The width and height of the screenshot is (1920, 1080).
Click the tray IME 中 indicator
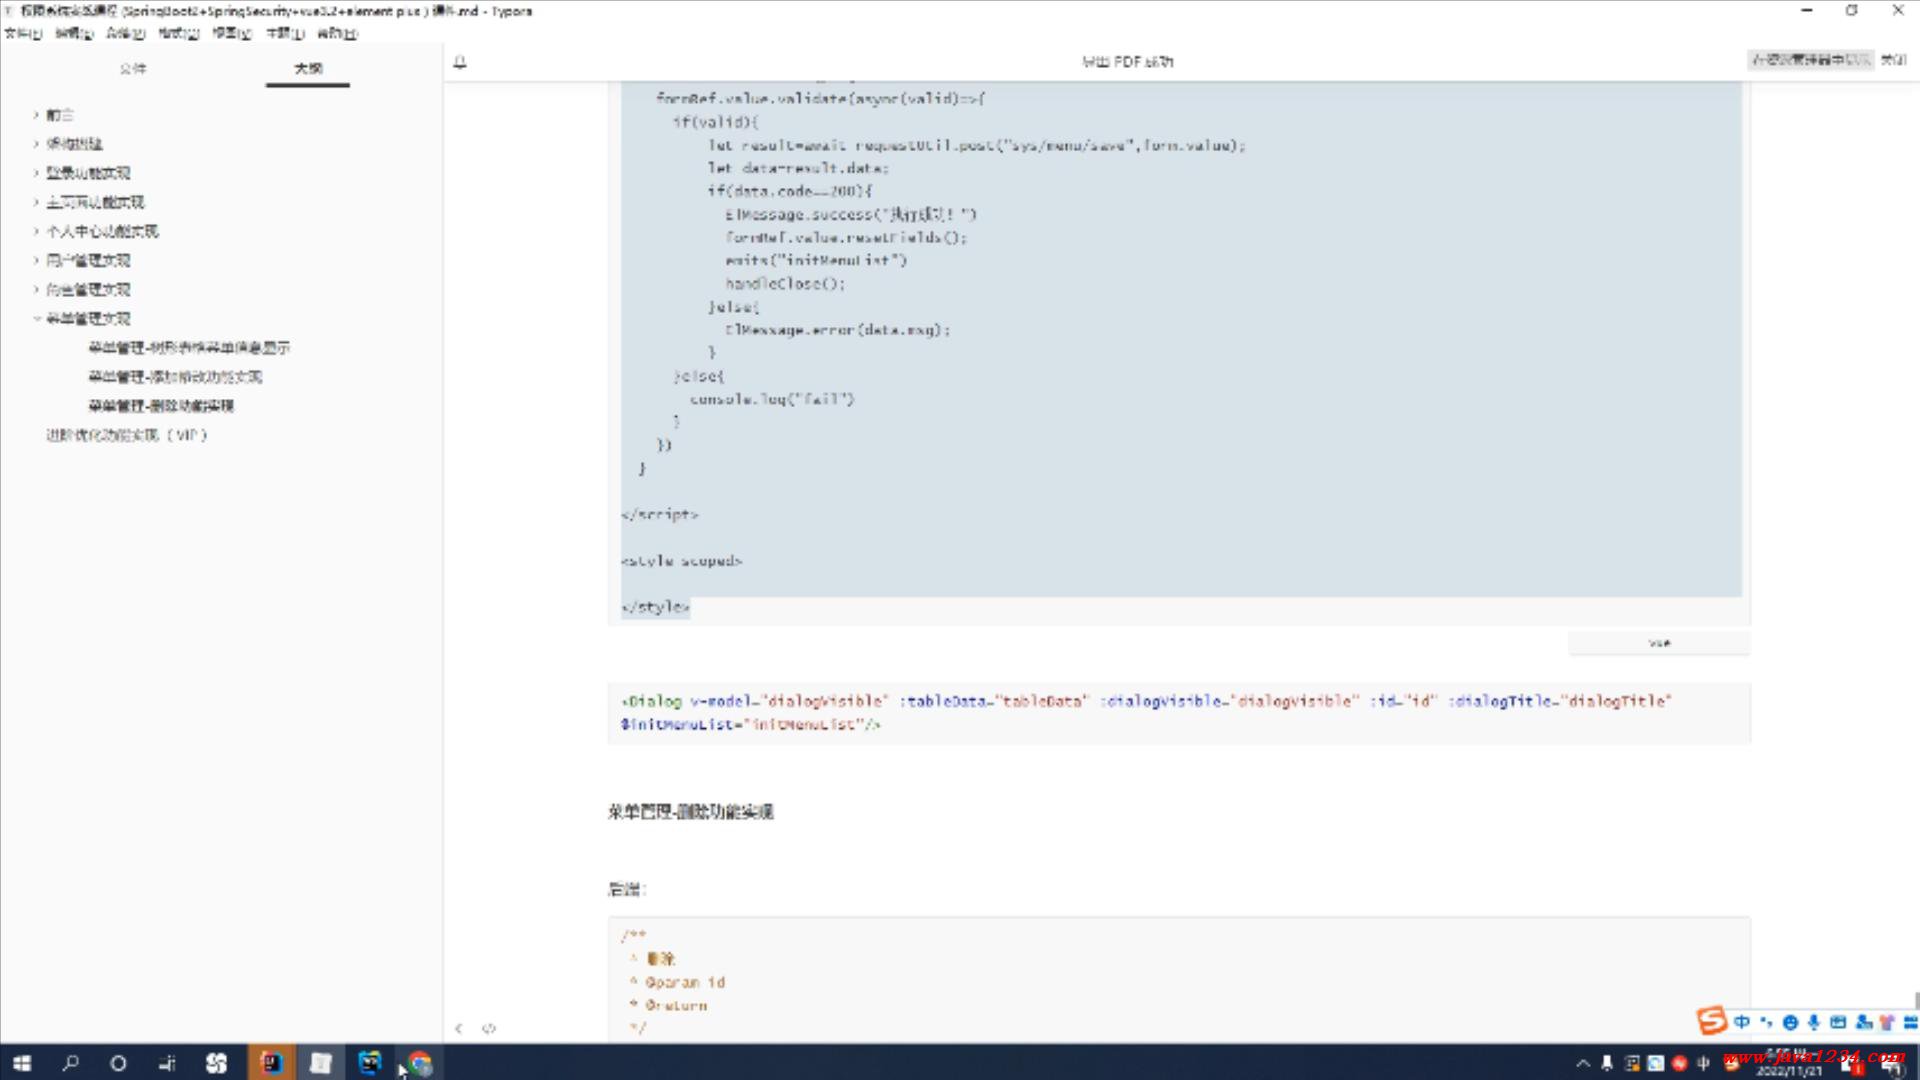[1704, 1063]
